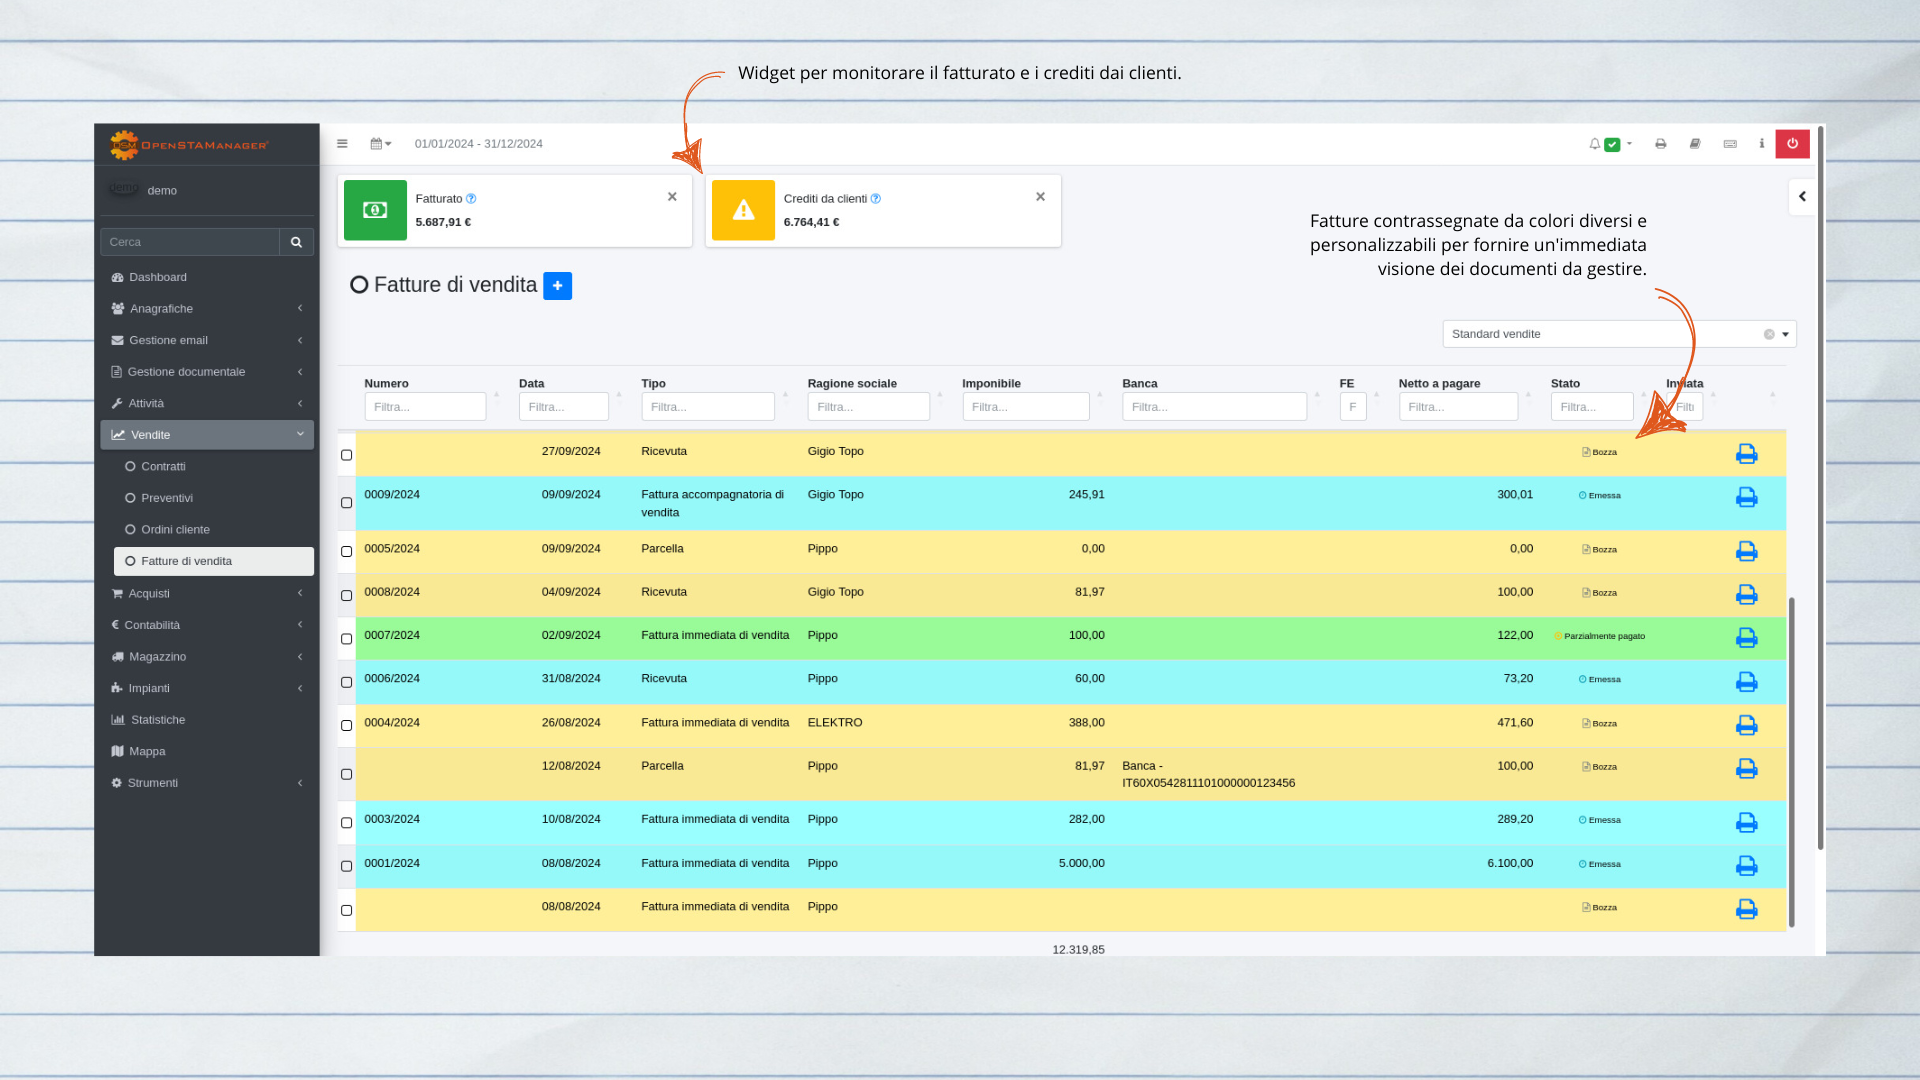
Task: Open the info icon in top bar
Action: (1762, 144)
